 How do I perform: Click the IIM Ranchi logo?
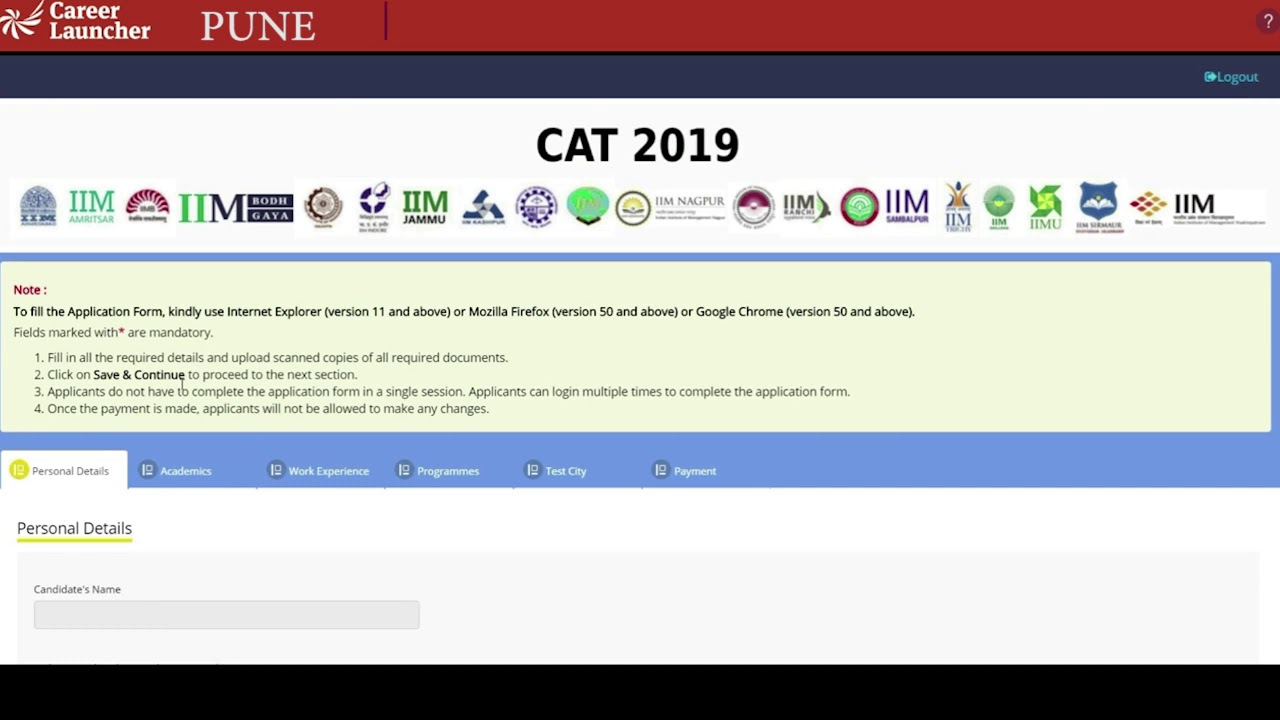point(807,207)
